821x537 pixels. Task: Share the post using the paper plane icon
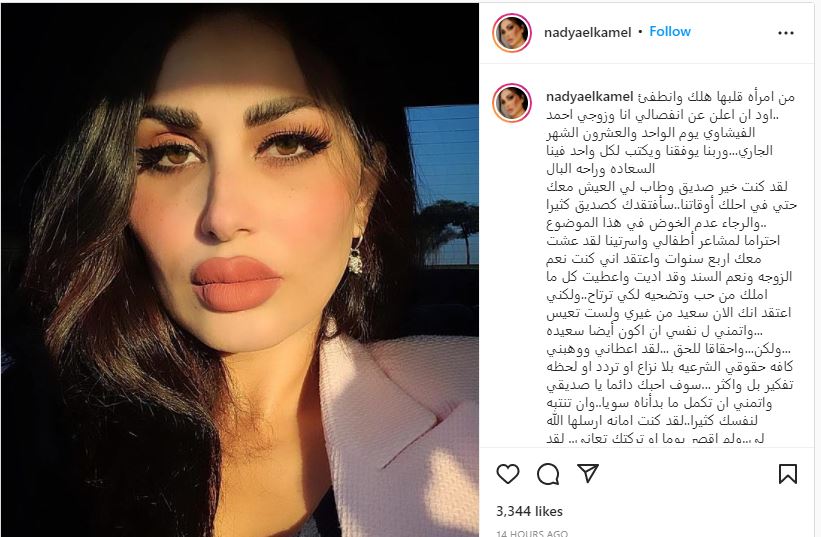click(588, 473)
